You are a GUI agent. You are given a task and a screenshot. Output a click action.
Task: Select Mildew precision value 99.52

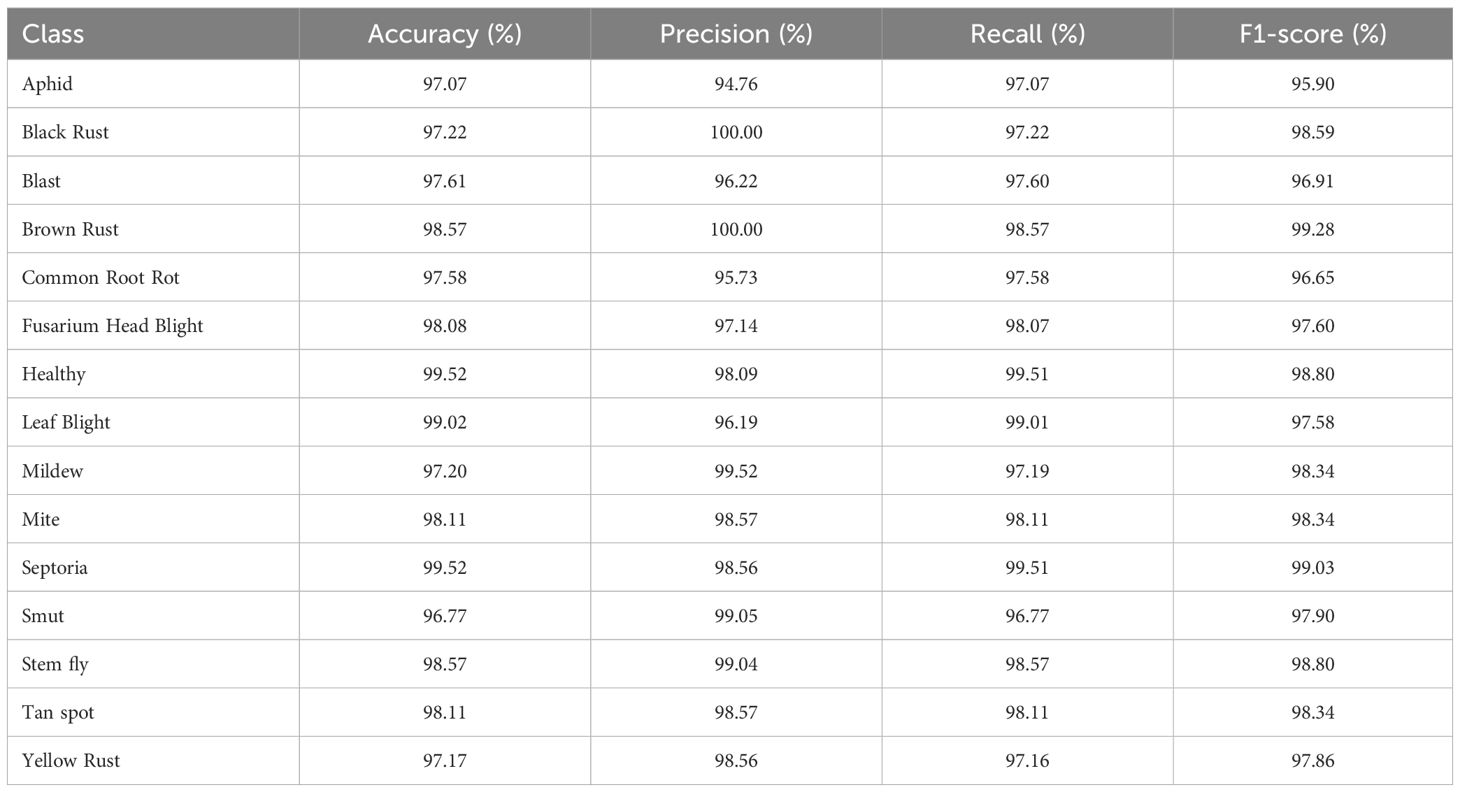(736, 471)
